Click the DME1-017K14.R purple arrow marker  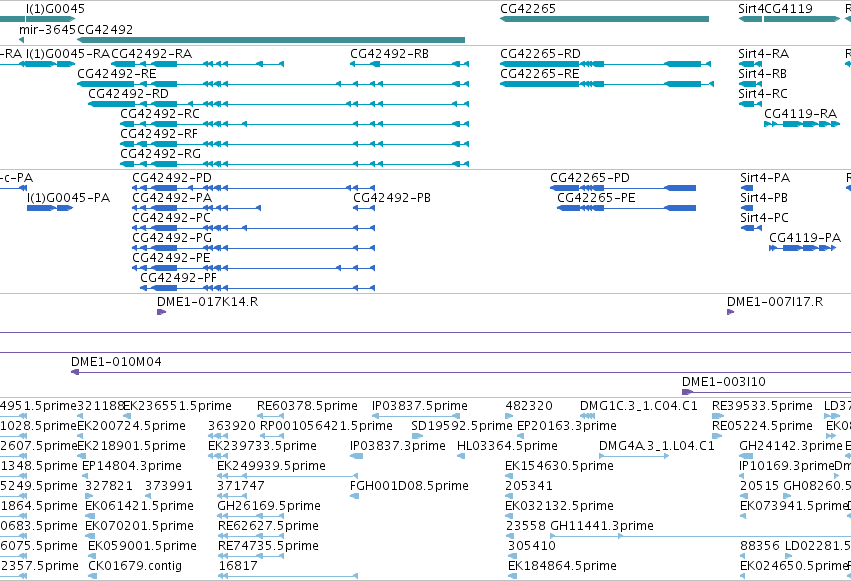coord(161,312)
